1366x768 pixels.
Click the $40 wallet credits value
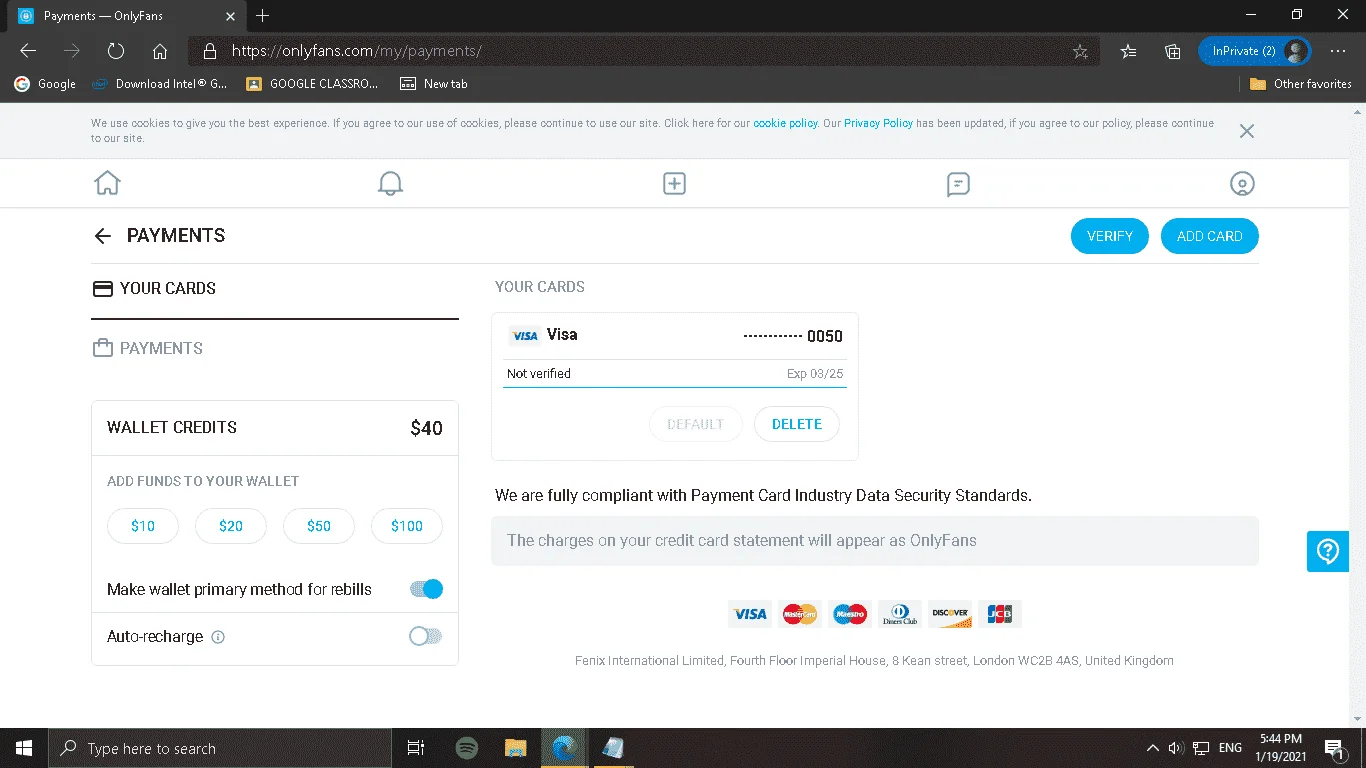coord(426,428)
